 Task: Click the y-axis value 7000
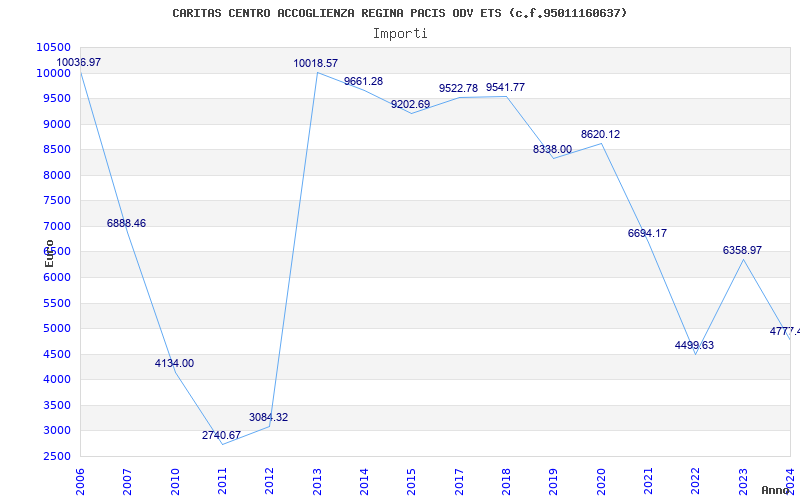[x=56, y=227]
